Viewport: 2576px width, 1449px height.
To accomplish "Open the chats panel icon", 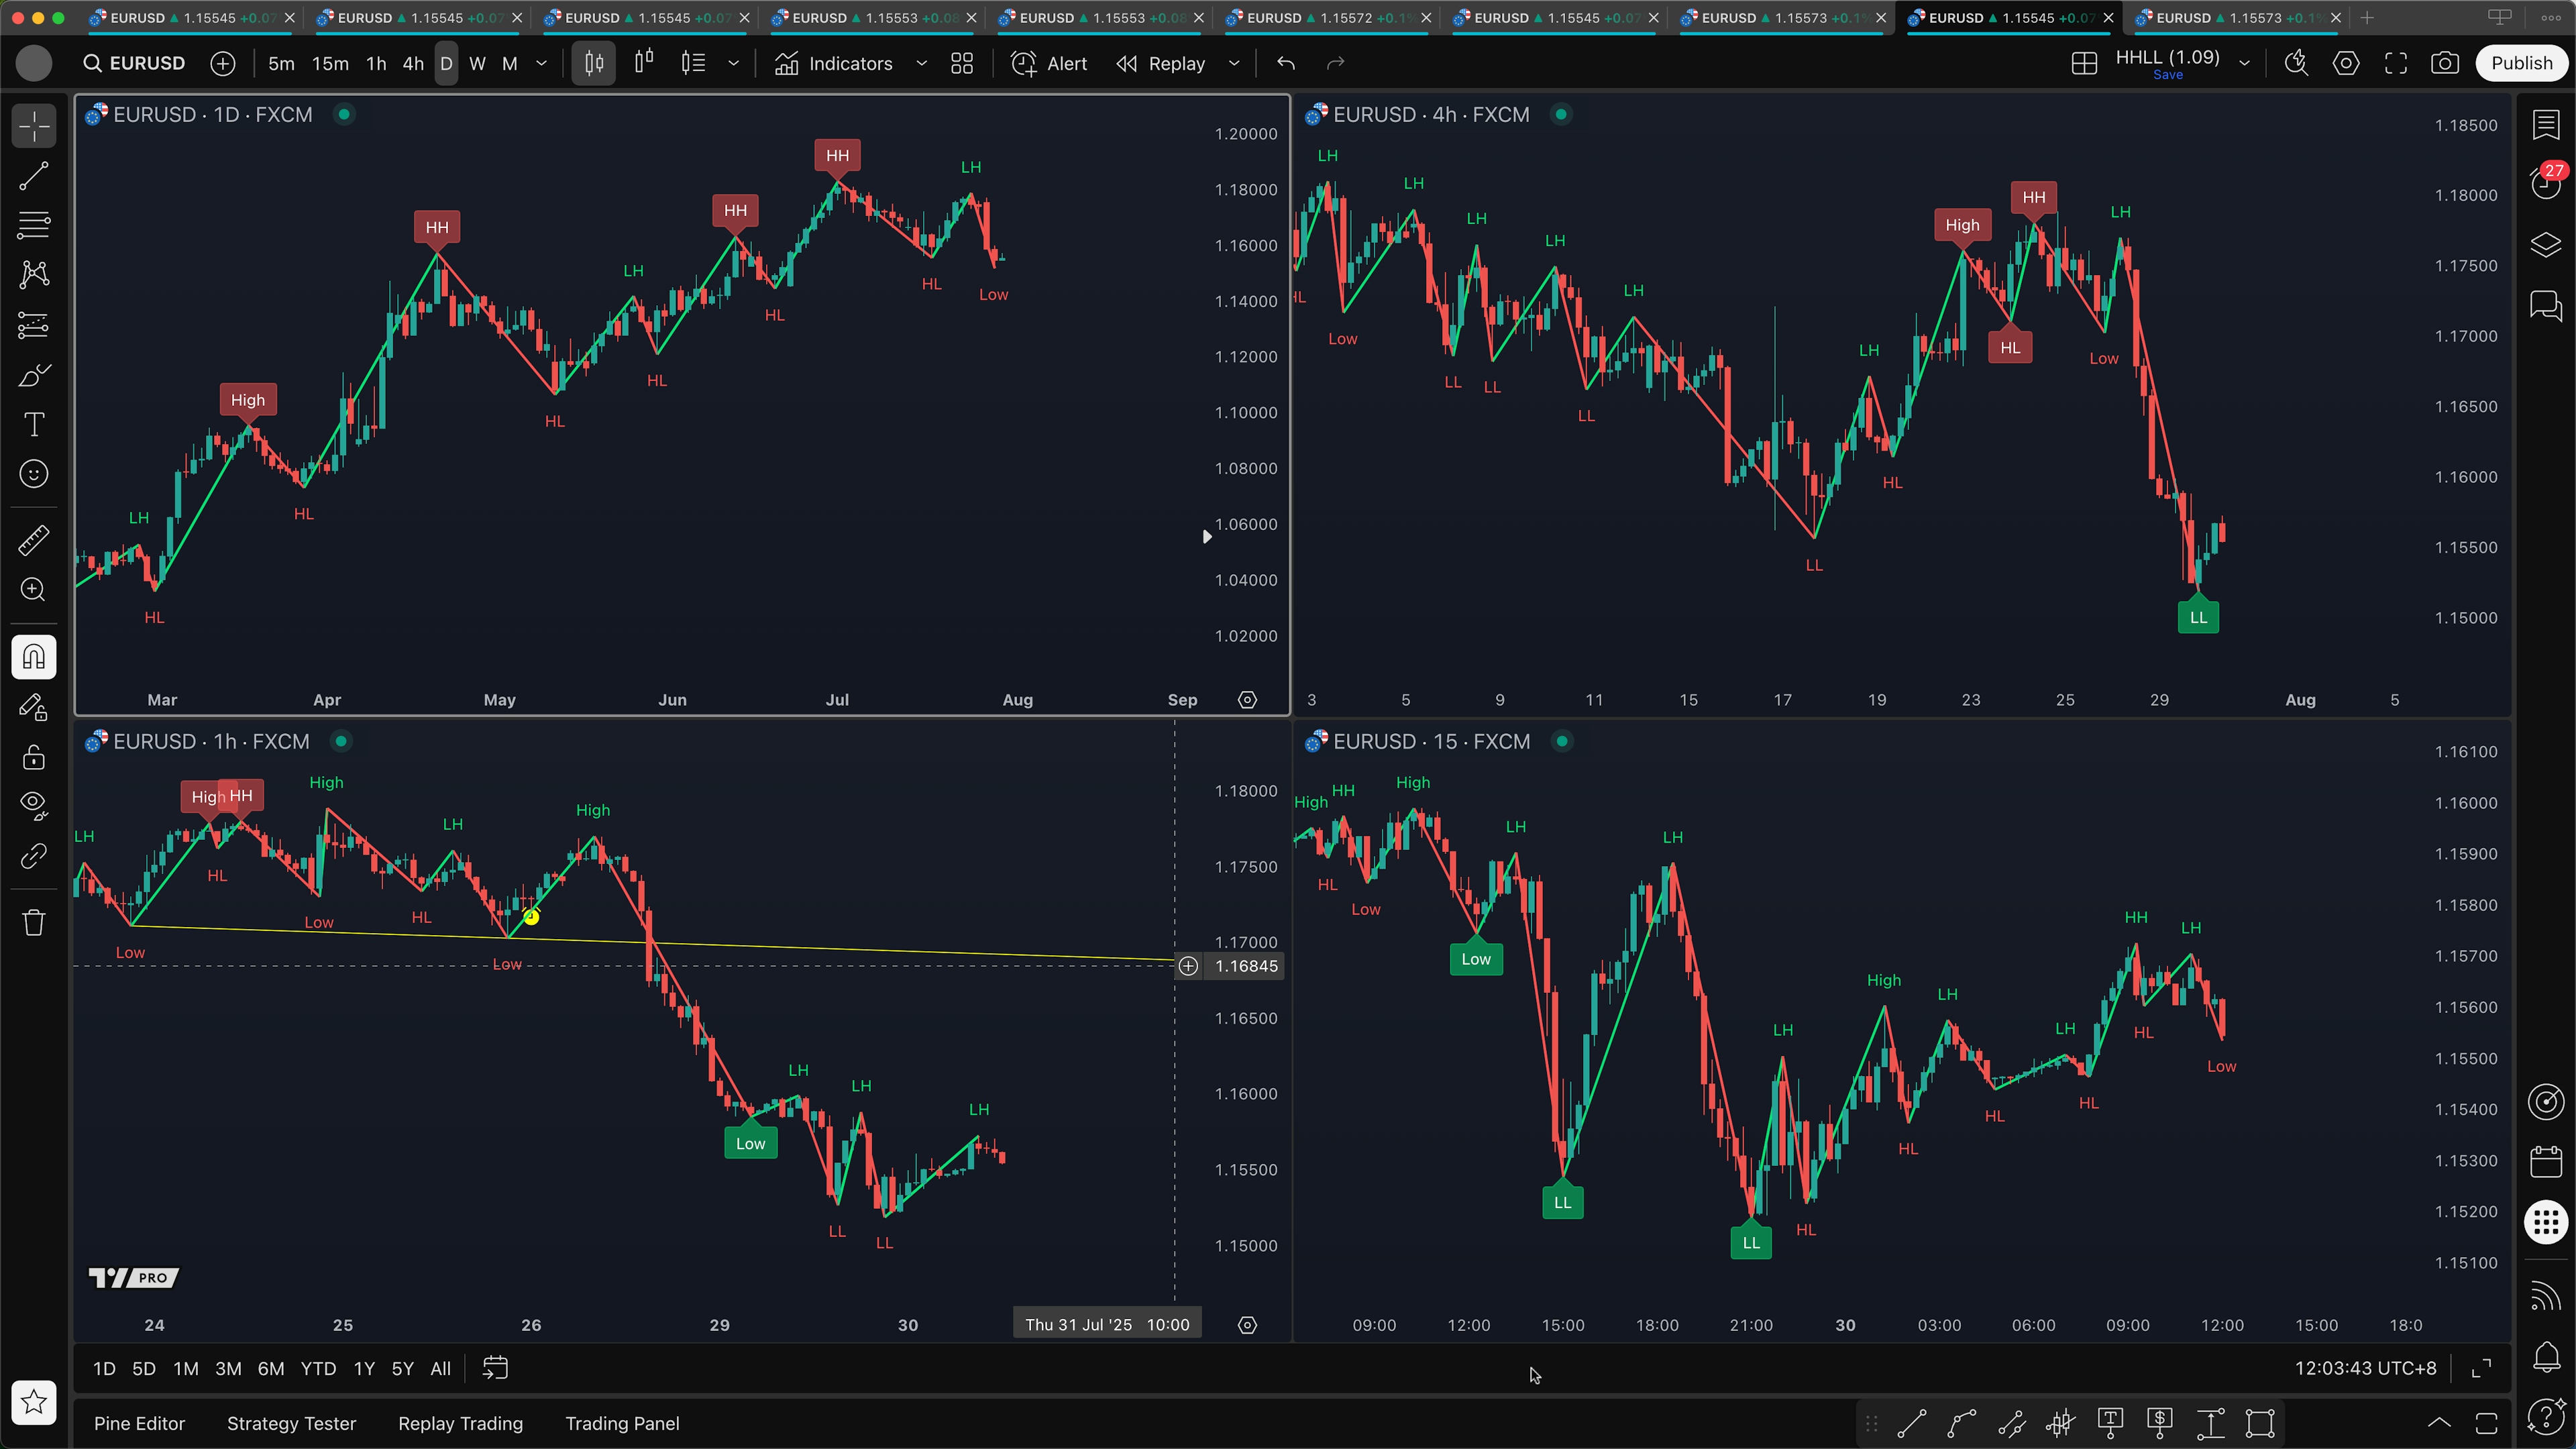I will click(2546, 305).
